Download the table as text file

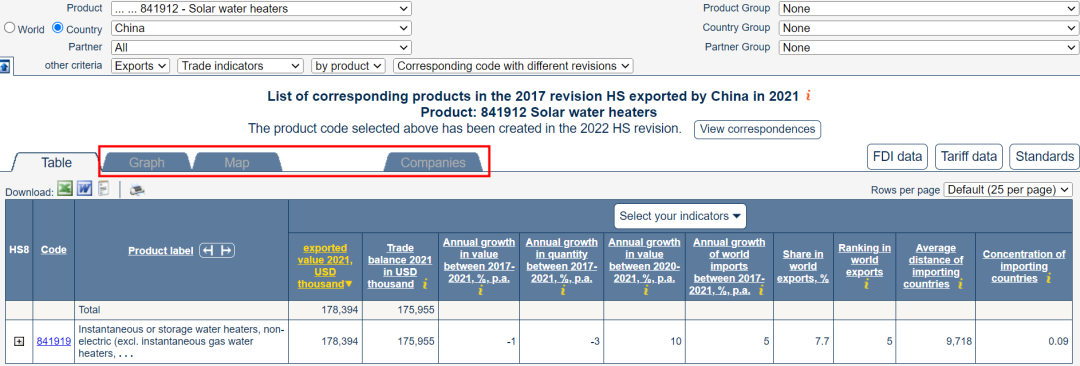[104, 189]
